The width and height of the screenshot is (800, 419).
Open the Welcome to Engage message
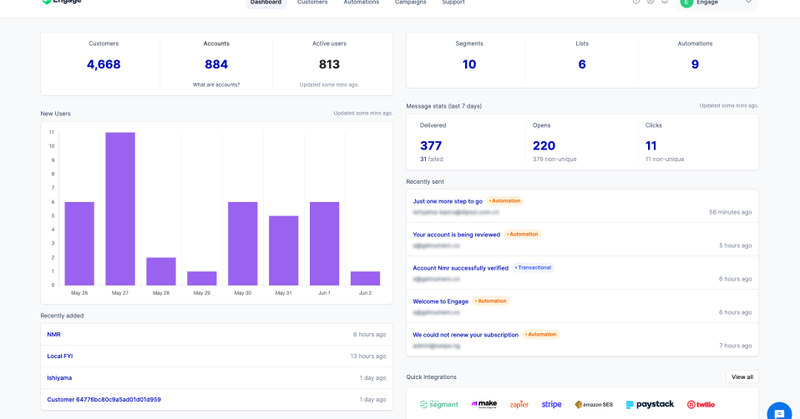[x=440, y=302]
